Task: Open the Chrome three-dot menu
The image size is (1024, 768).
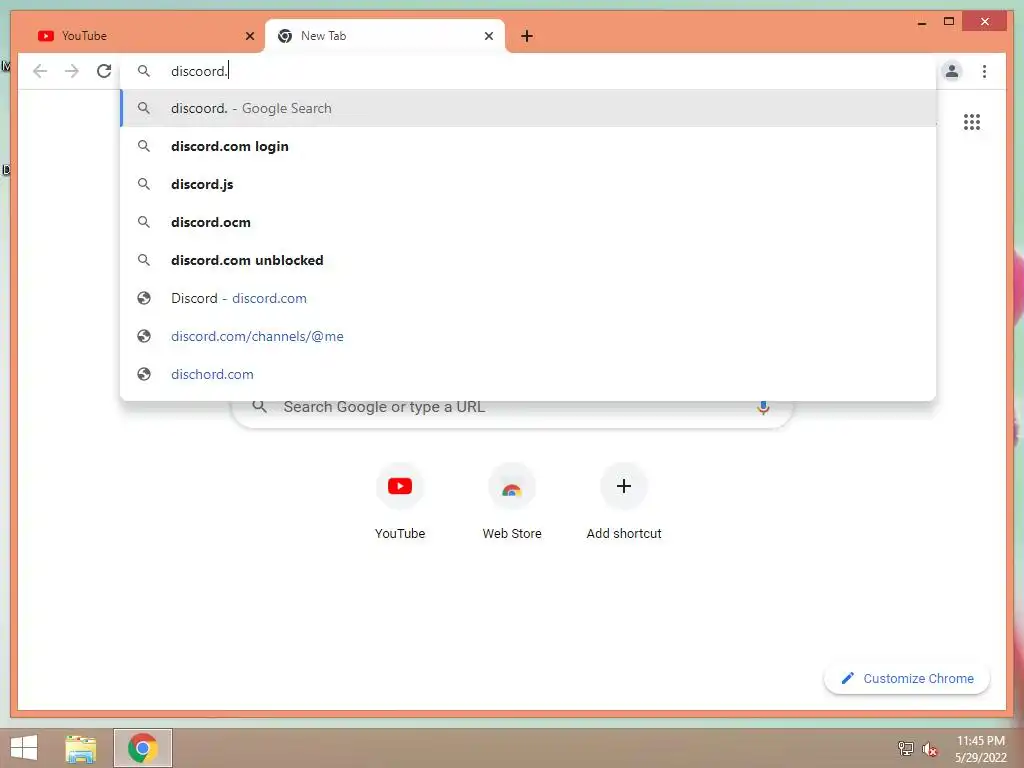Action: coord(984,71)
